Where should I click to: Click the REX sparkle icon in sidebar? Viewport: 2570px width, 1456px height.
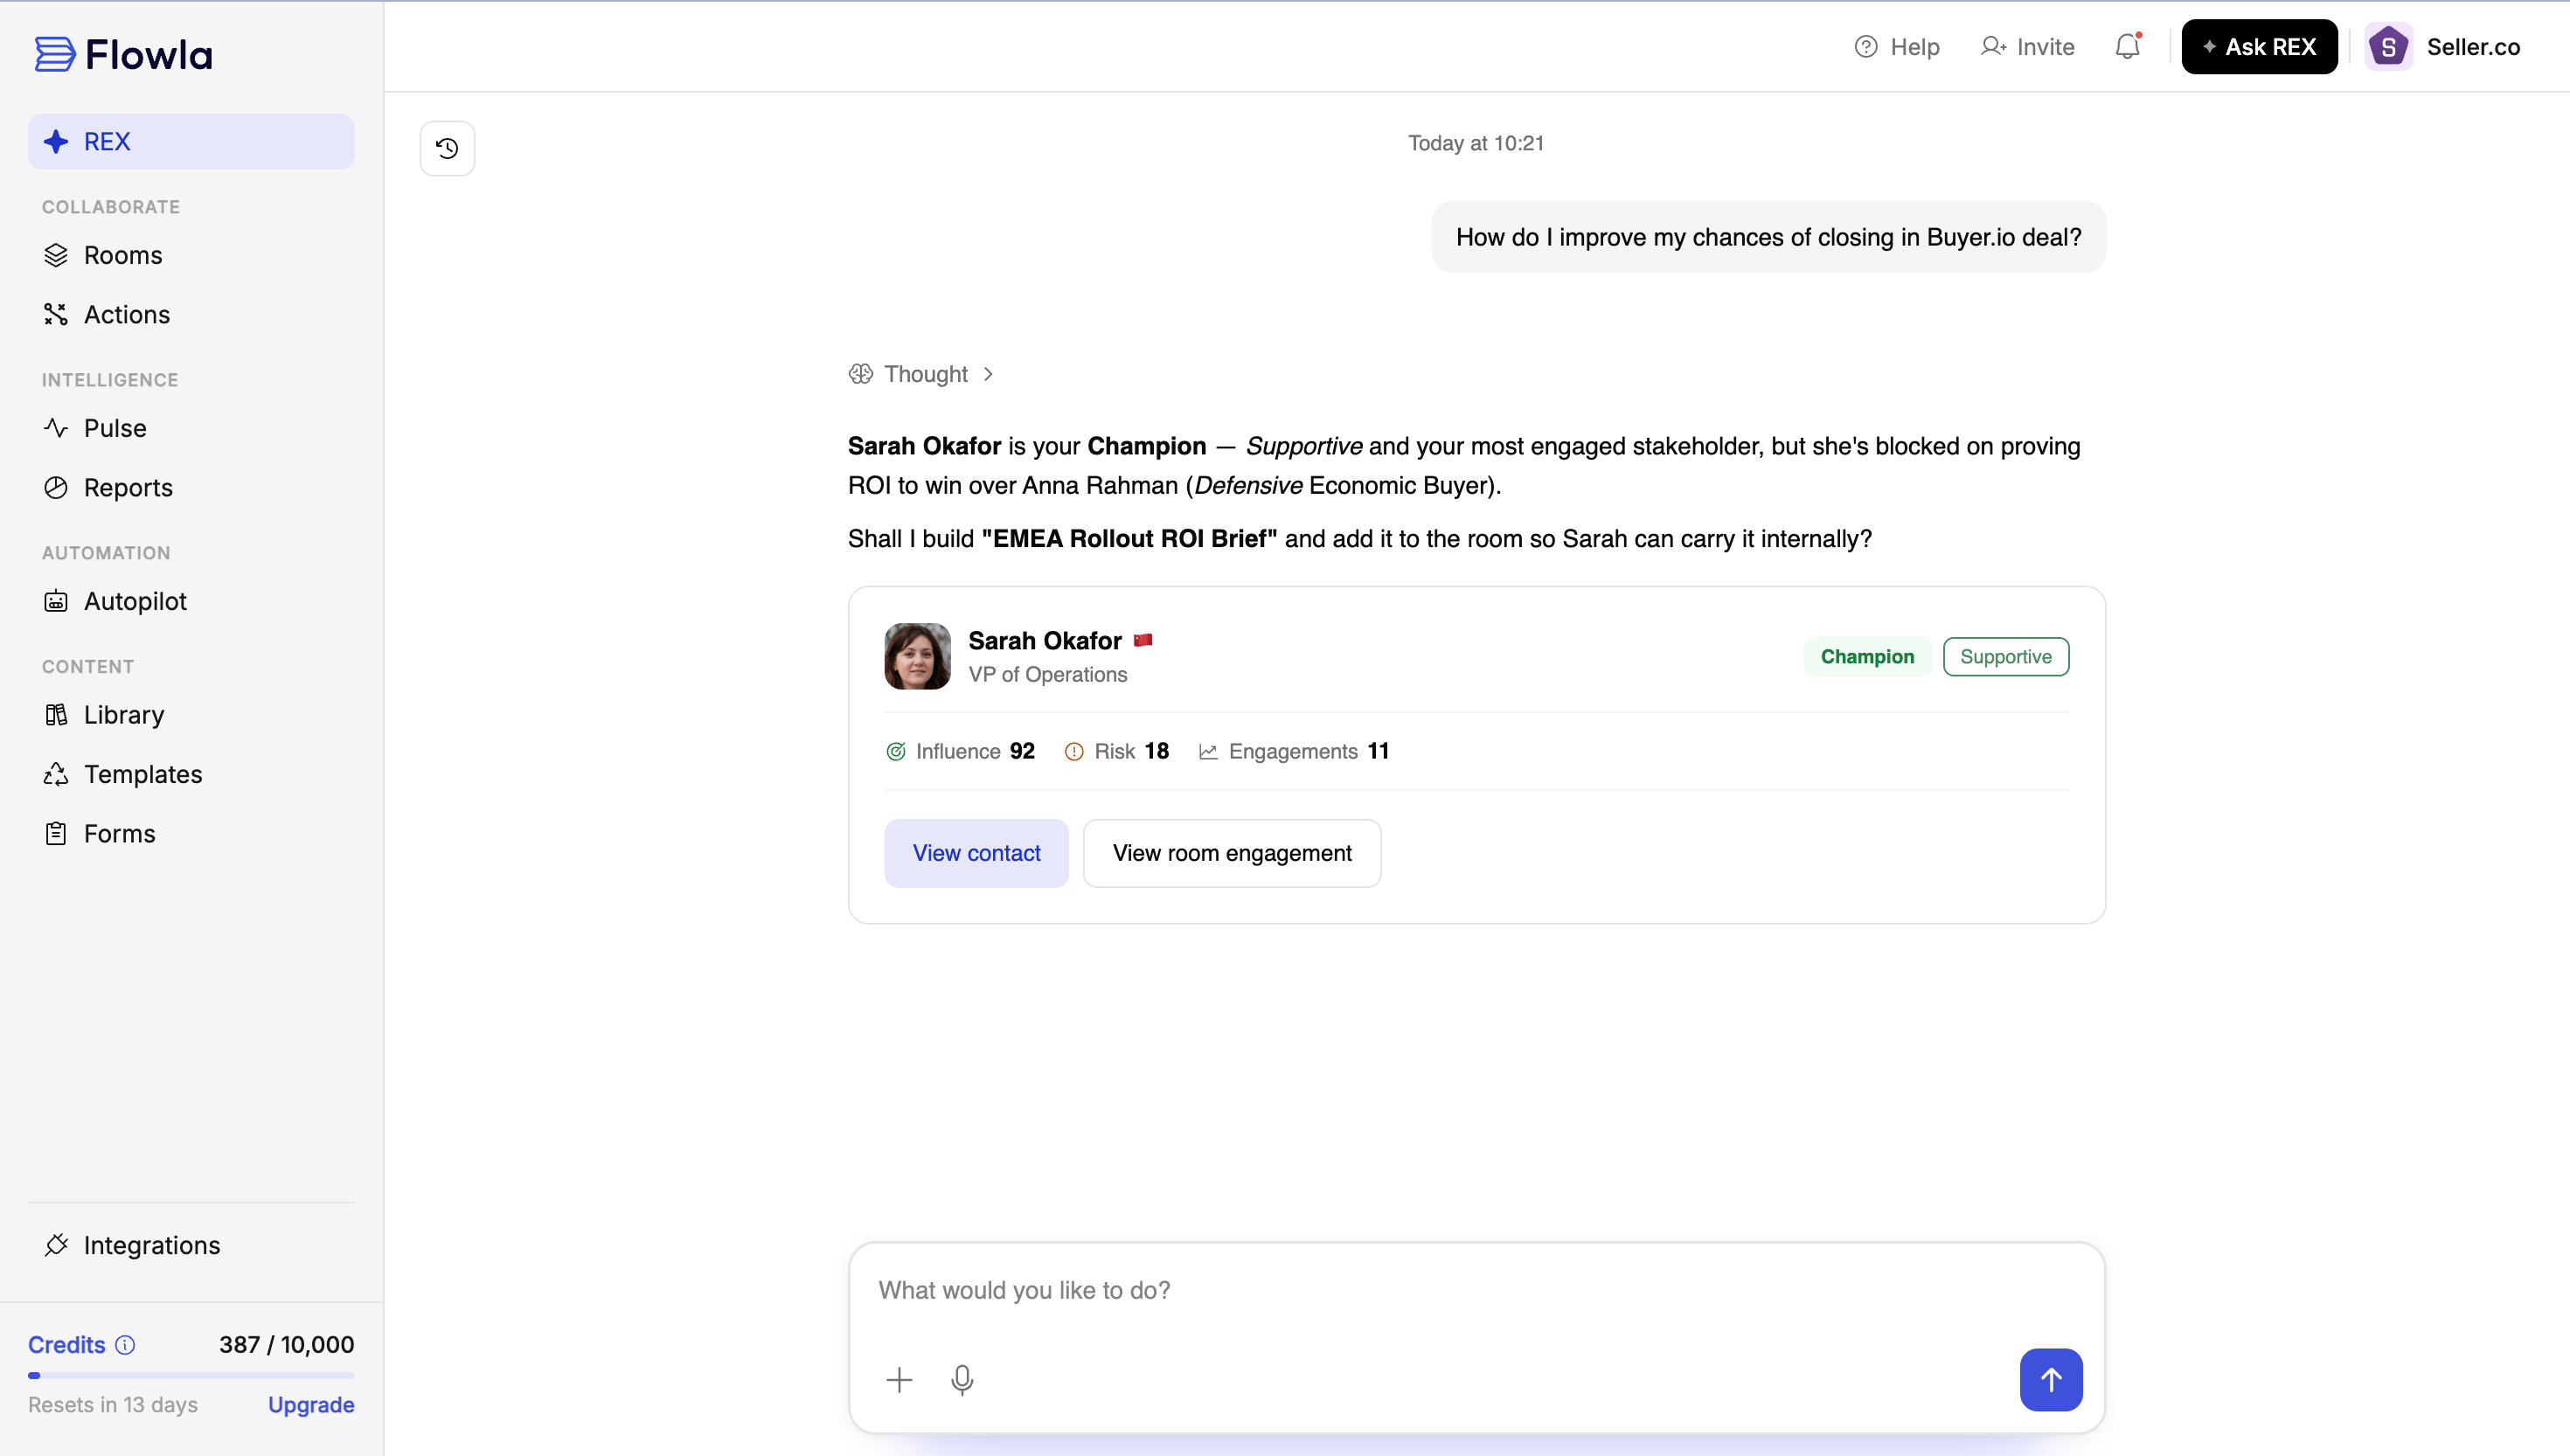(x=56, y=141)
